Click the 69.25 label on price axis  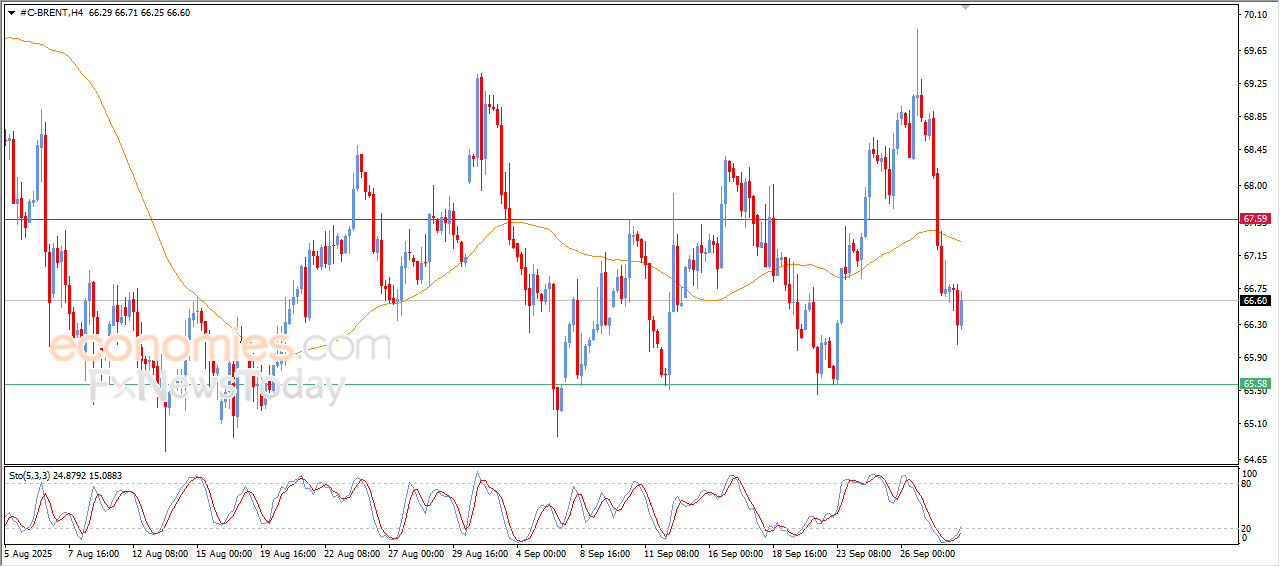1255,84
